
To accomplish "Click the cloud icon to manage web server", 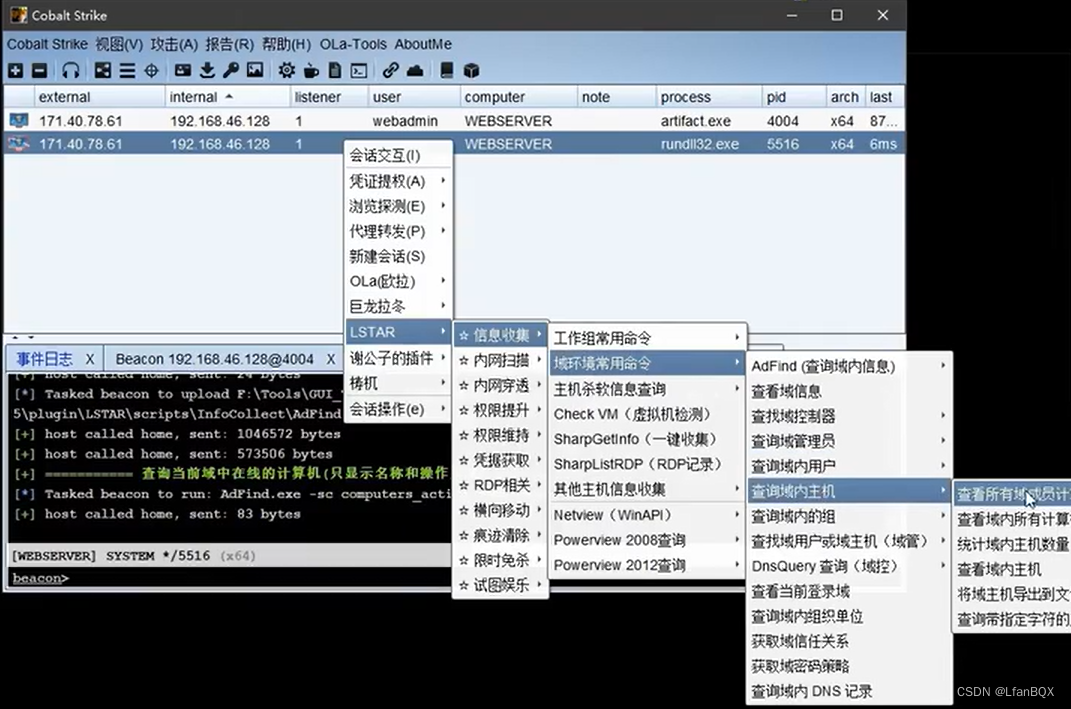I will click(x=415, y=70).
